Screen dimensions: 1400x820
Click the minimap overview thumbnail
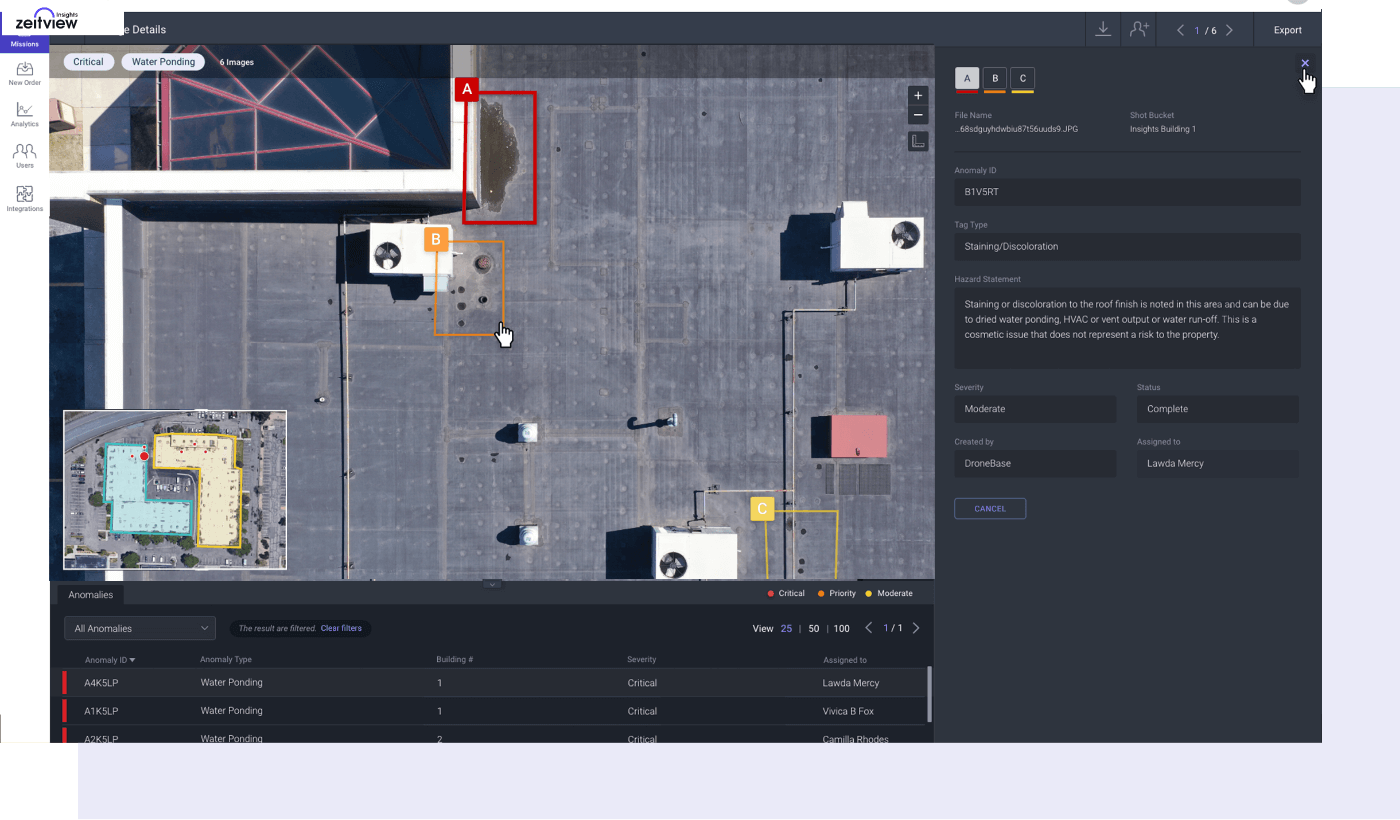175,489
